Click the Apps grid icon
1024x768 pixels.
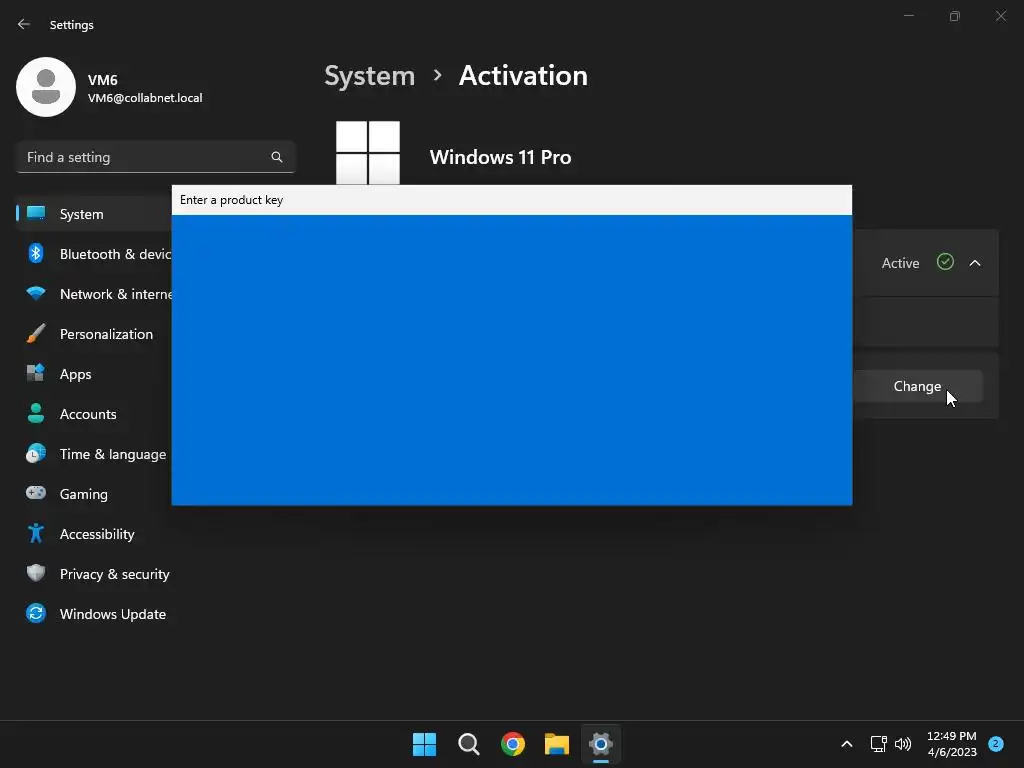pyautogui.click(x=36, y=373)
